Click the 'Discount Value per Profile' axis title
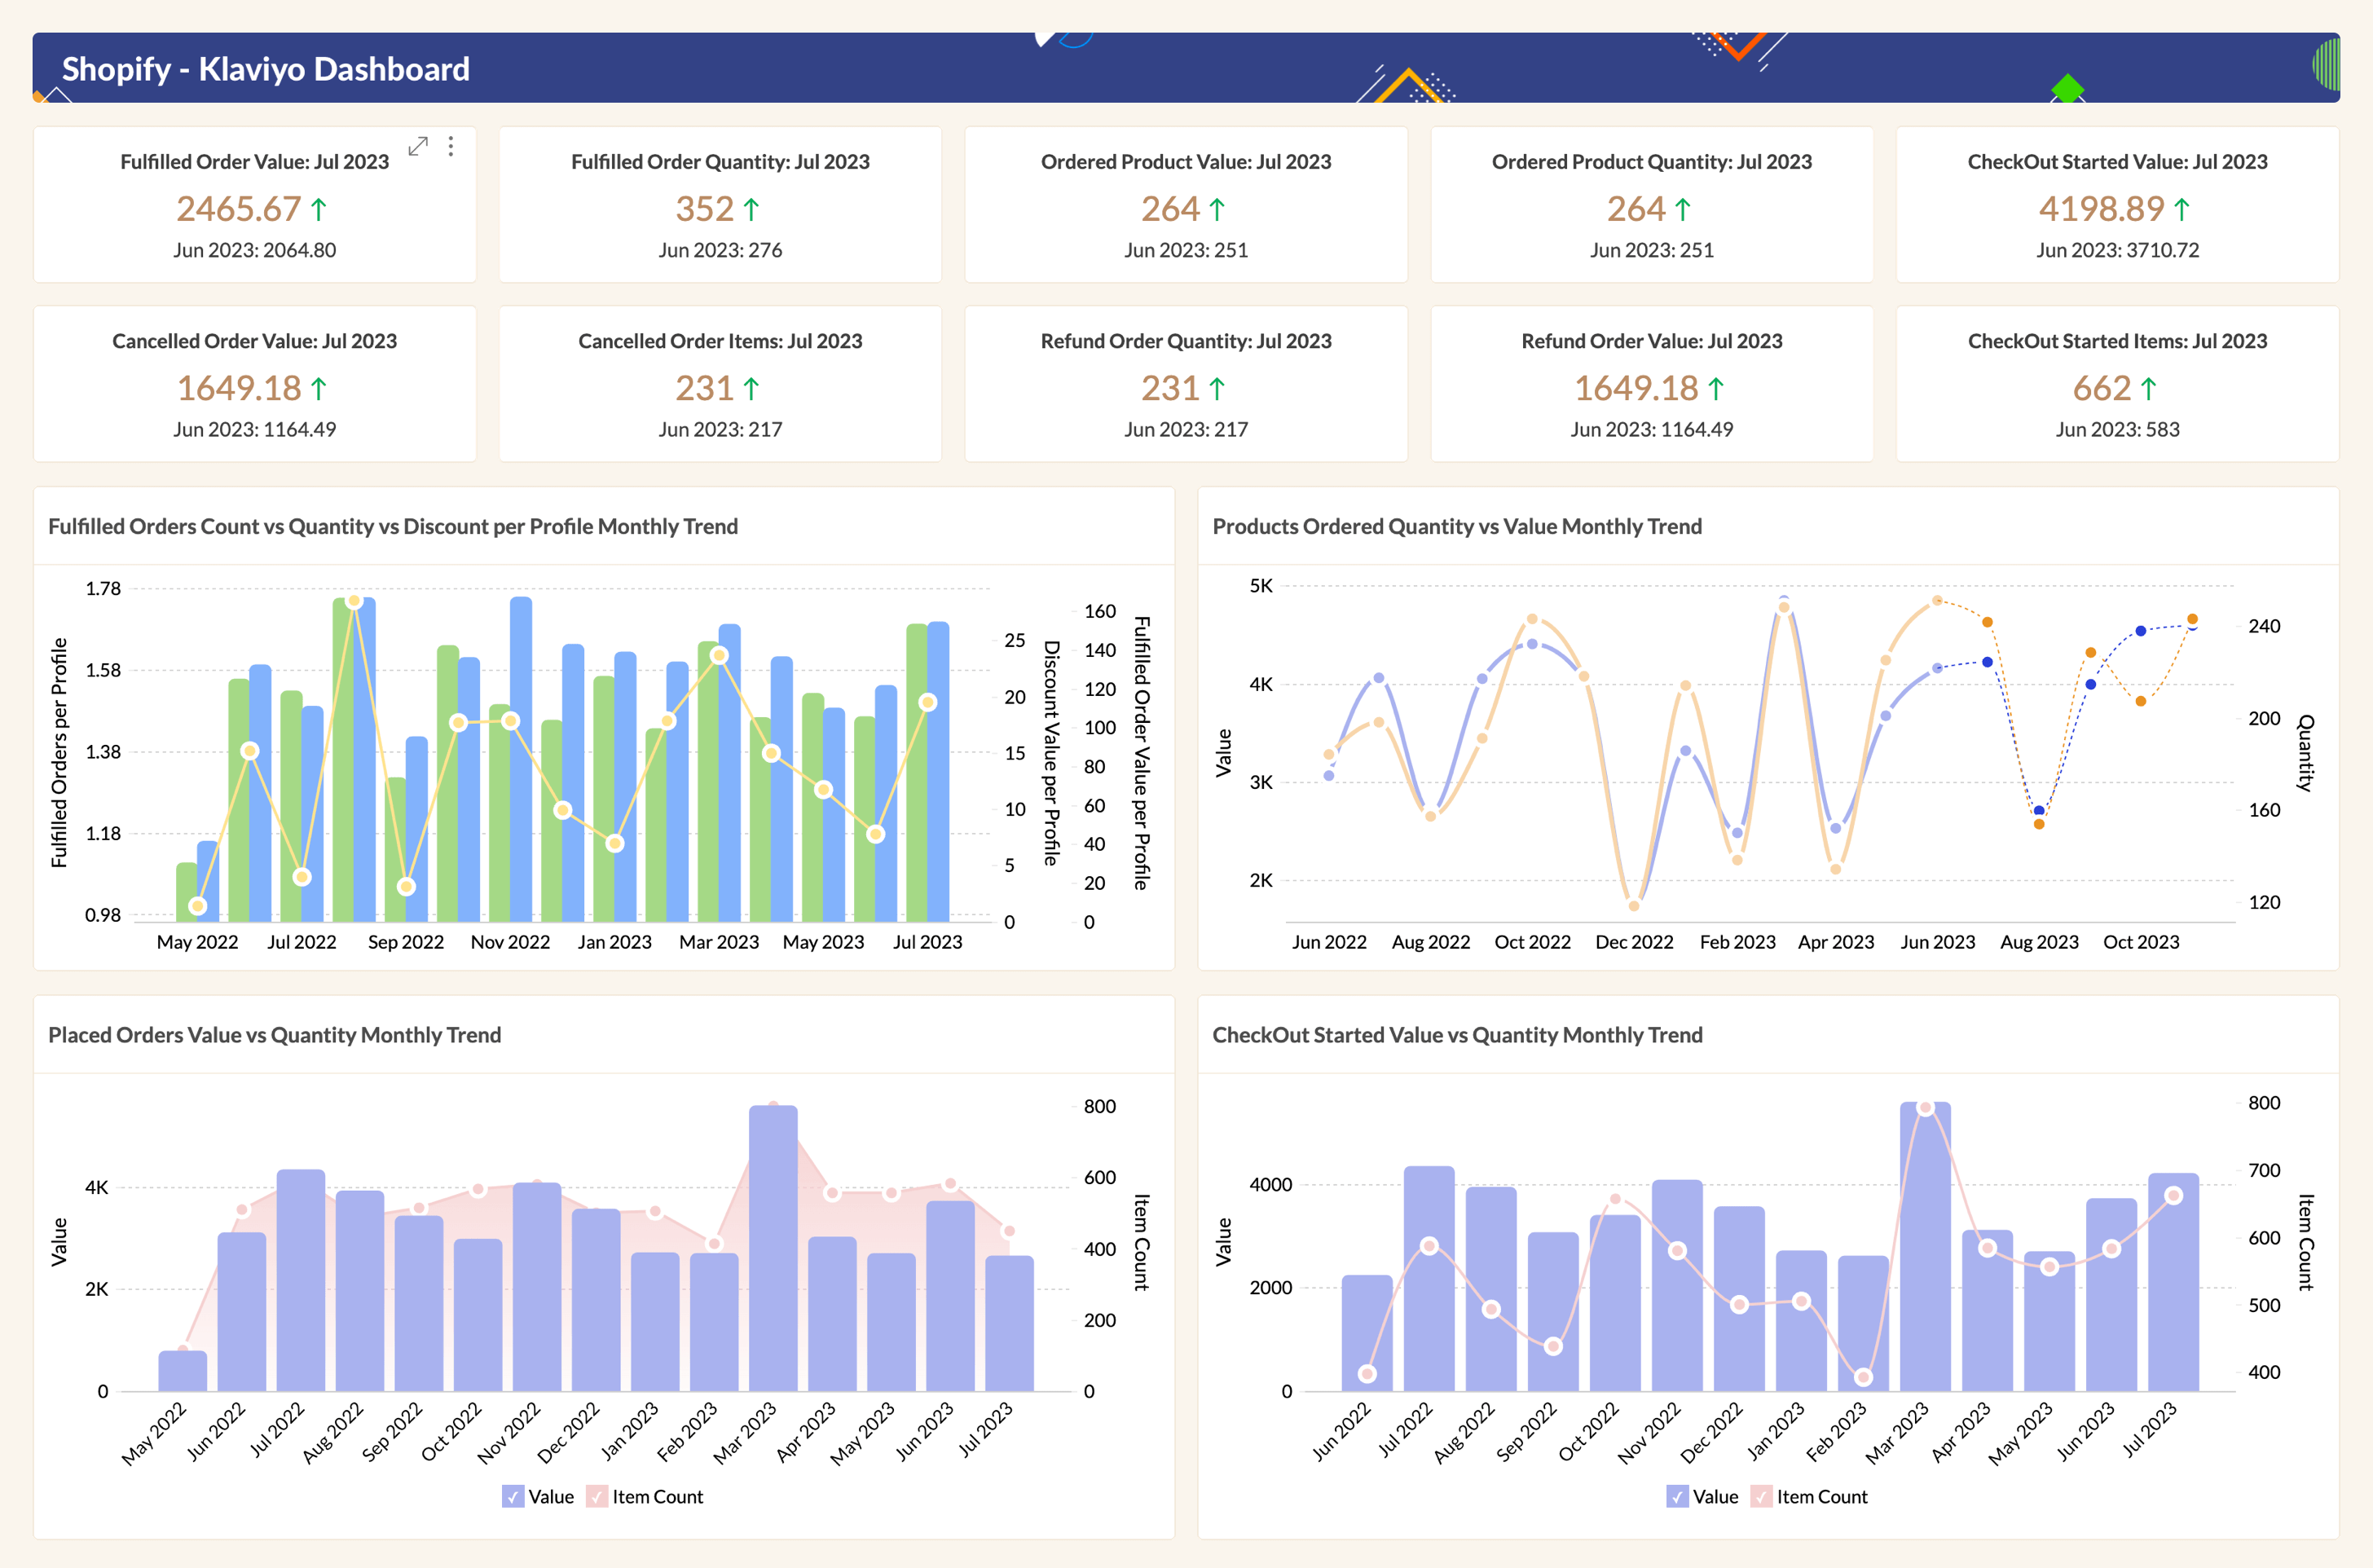Image resolution: width=2373 pixels, height=1568 pixels. (x=1051, y=753)
